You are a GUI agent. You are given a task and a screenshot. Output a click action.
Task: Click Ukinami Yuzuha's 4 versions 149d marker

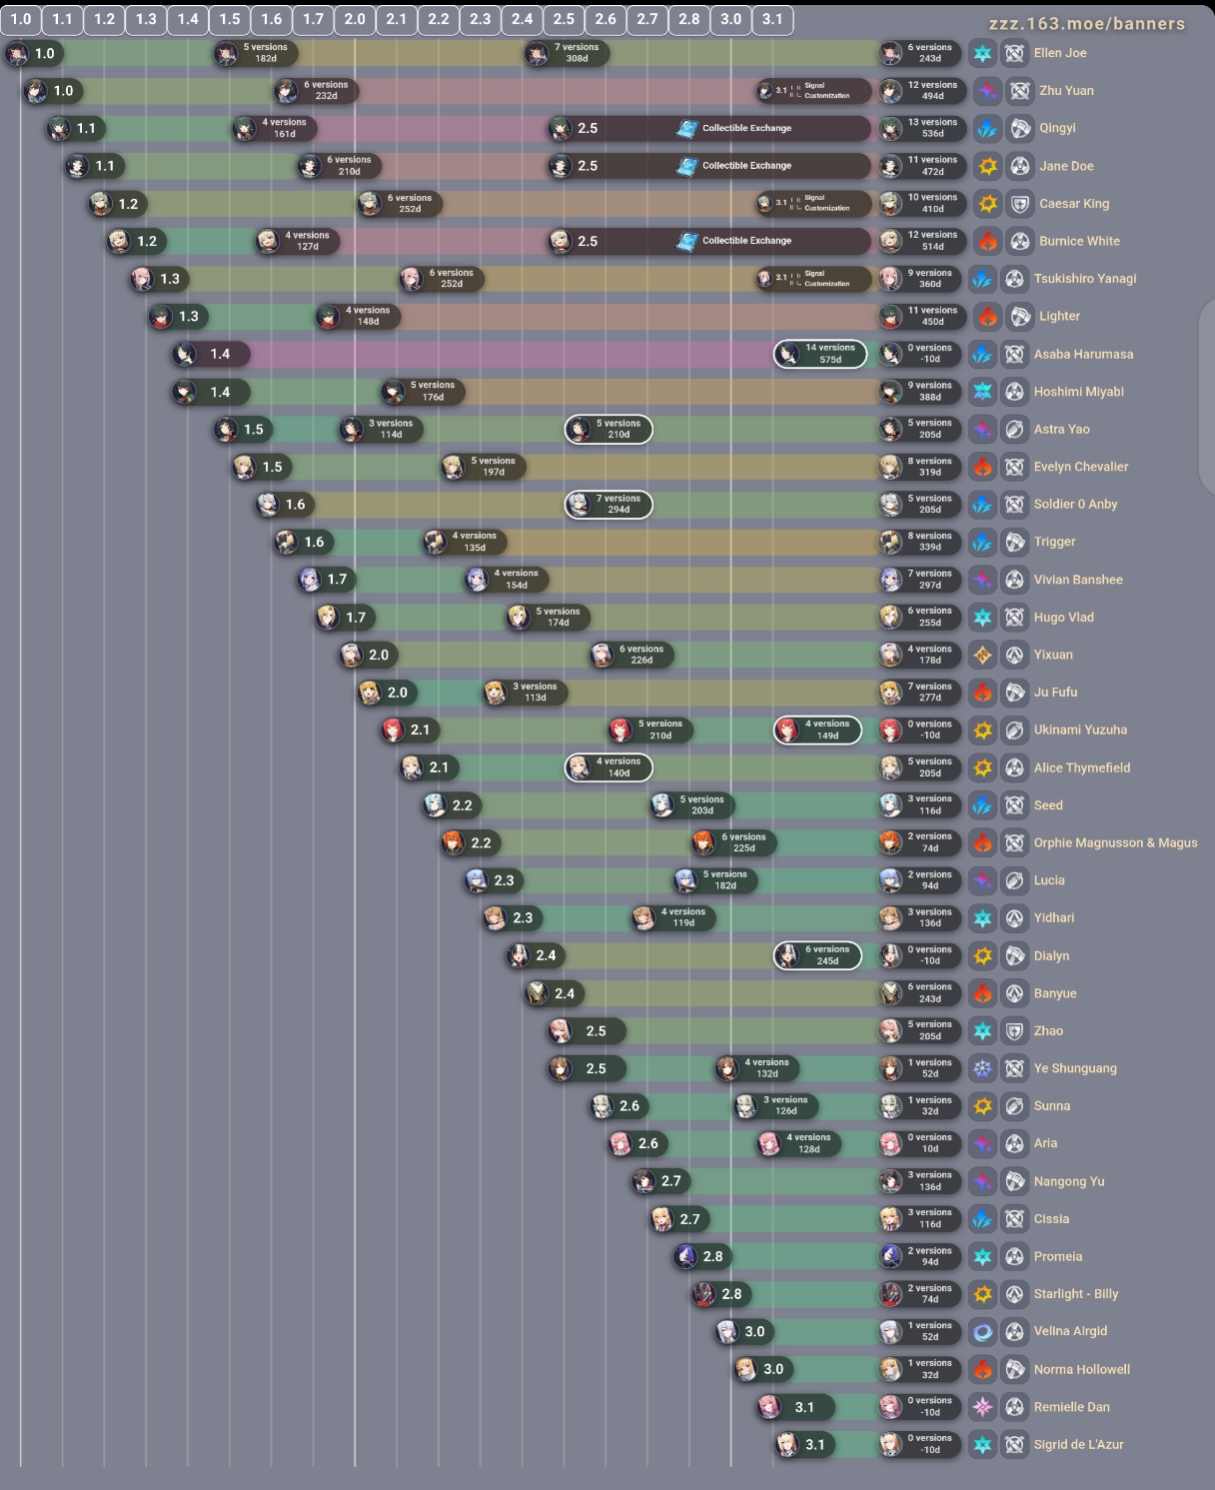click(818, 730)
